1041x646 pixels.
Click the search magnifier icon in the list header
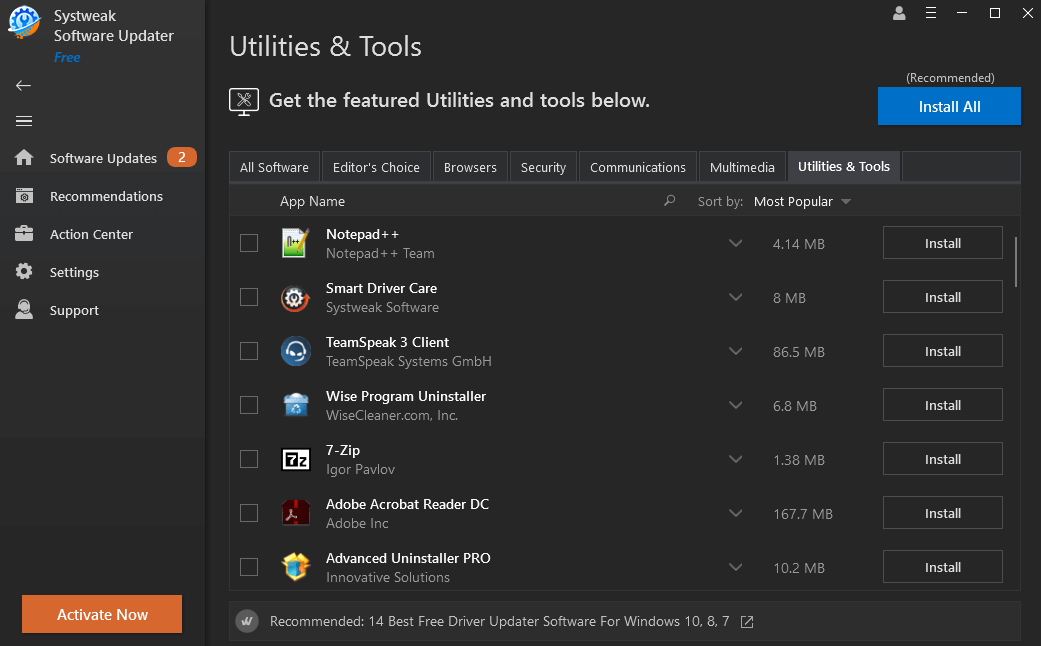(669, 201)
